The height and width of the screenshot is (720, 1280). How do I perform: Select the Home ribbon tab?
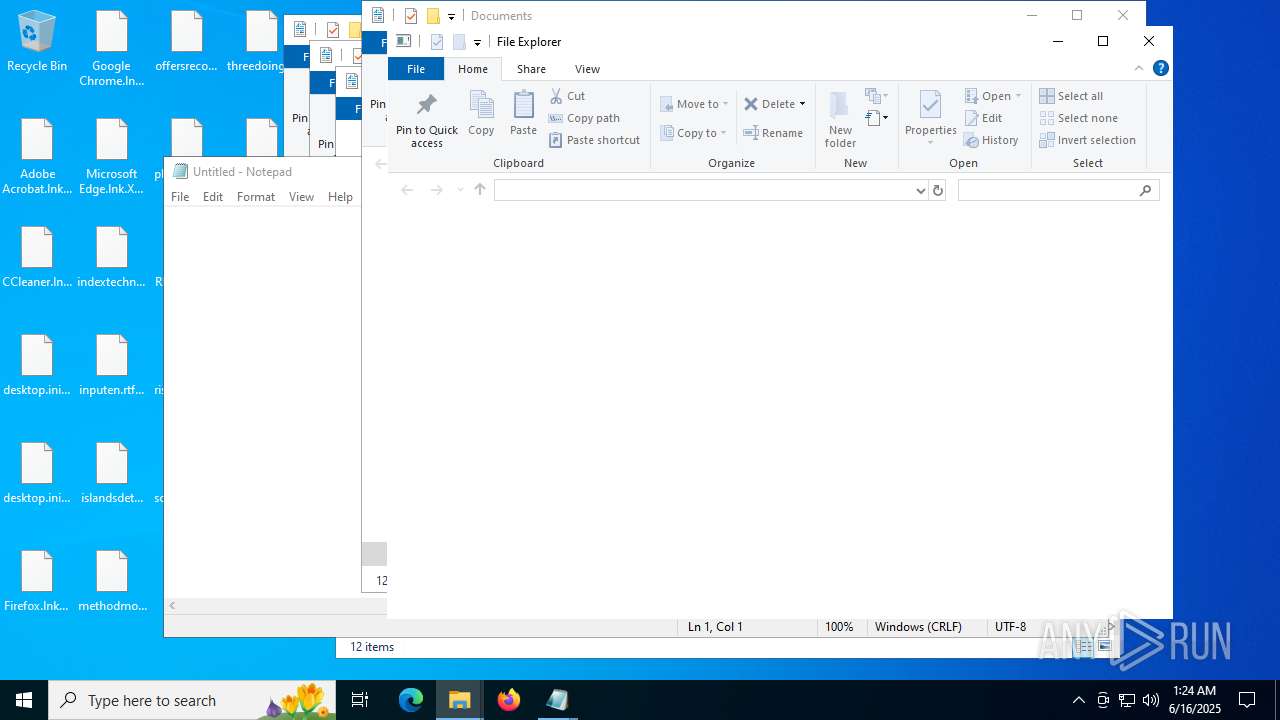coord(473,69)
